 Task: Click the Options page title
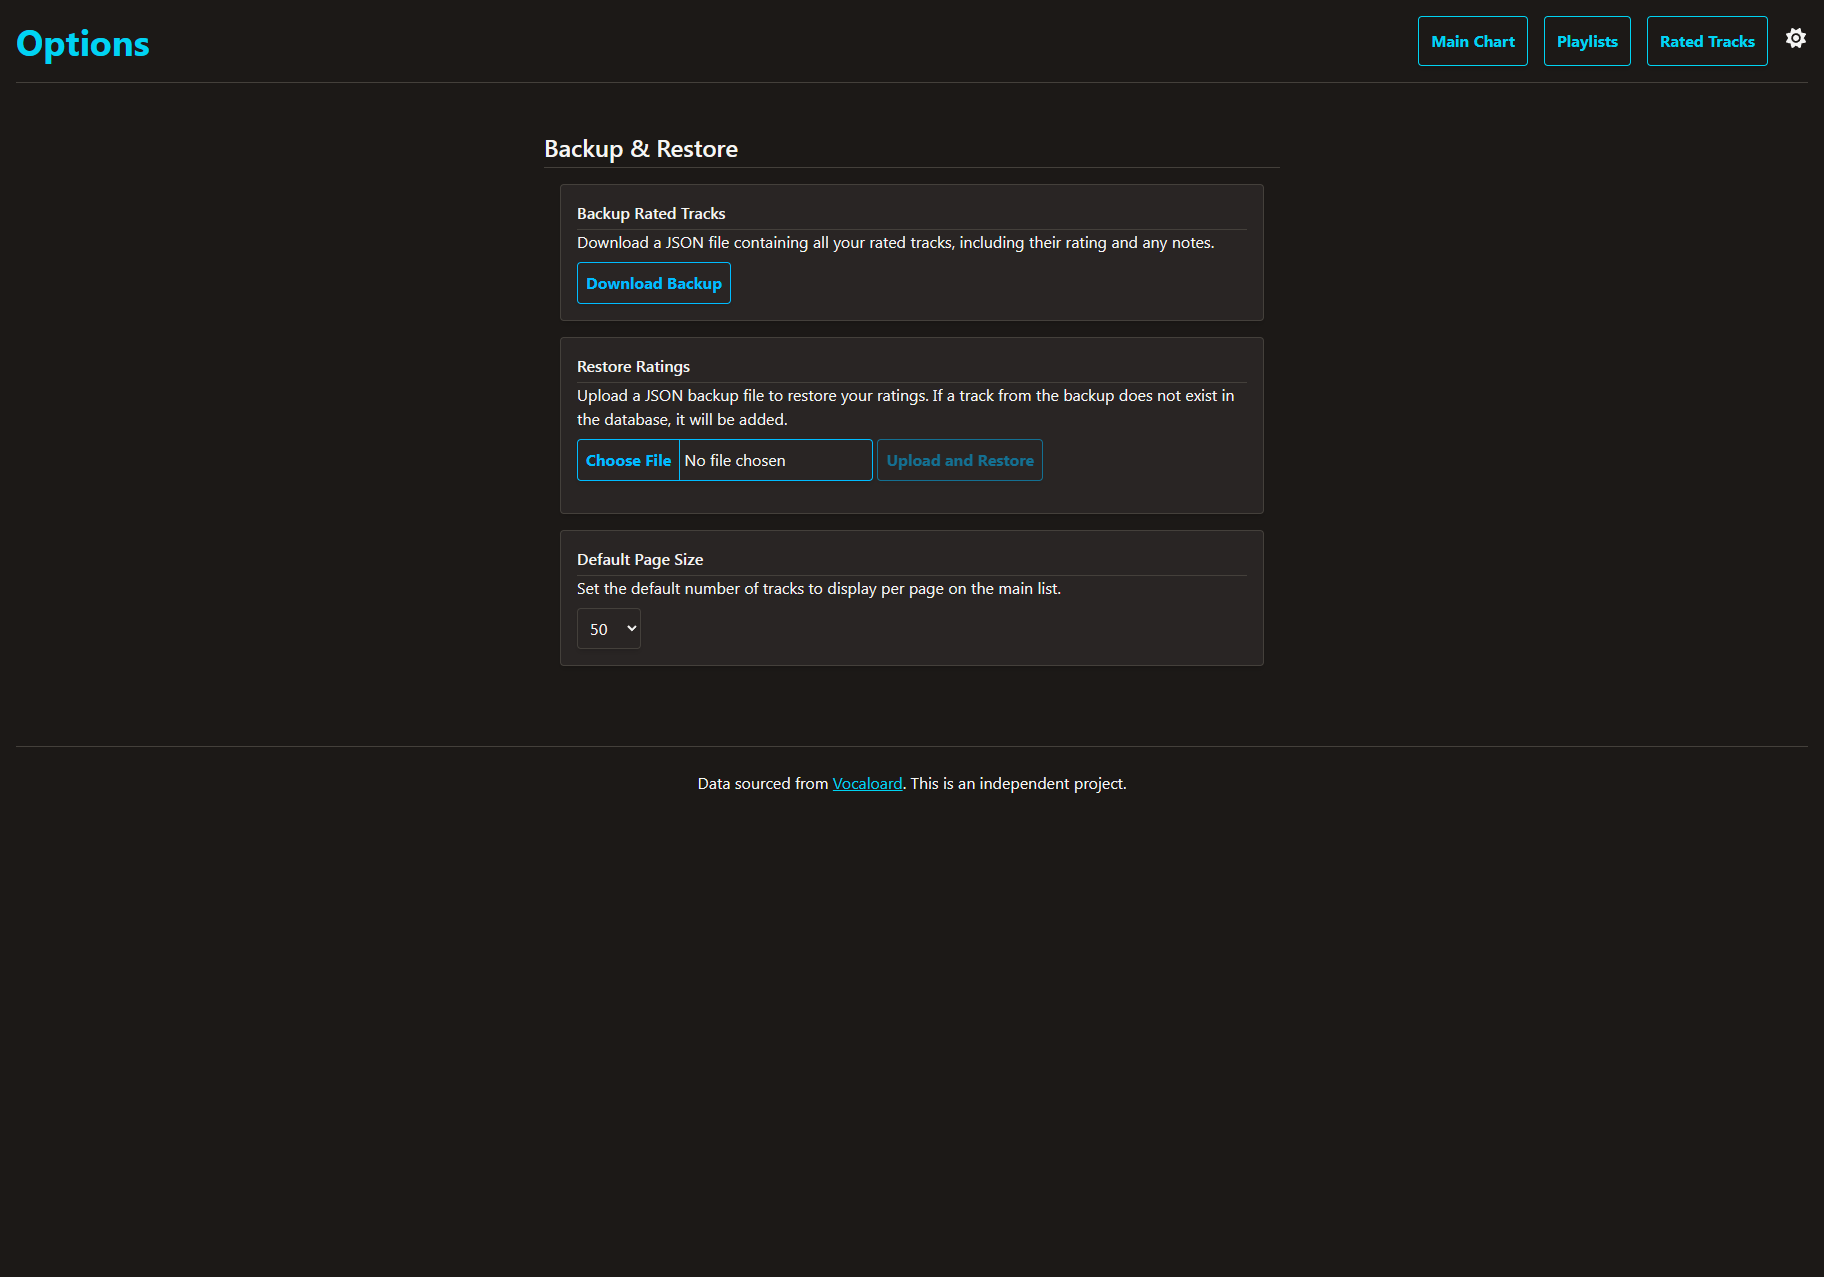(83, 44)
